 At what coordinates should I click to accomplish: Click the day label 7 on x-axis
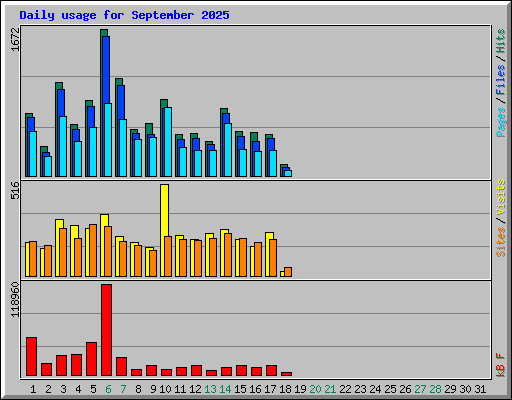pyautogui.click(x=123, y=389)
